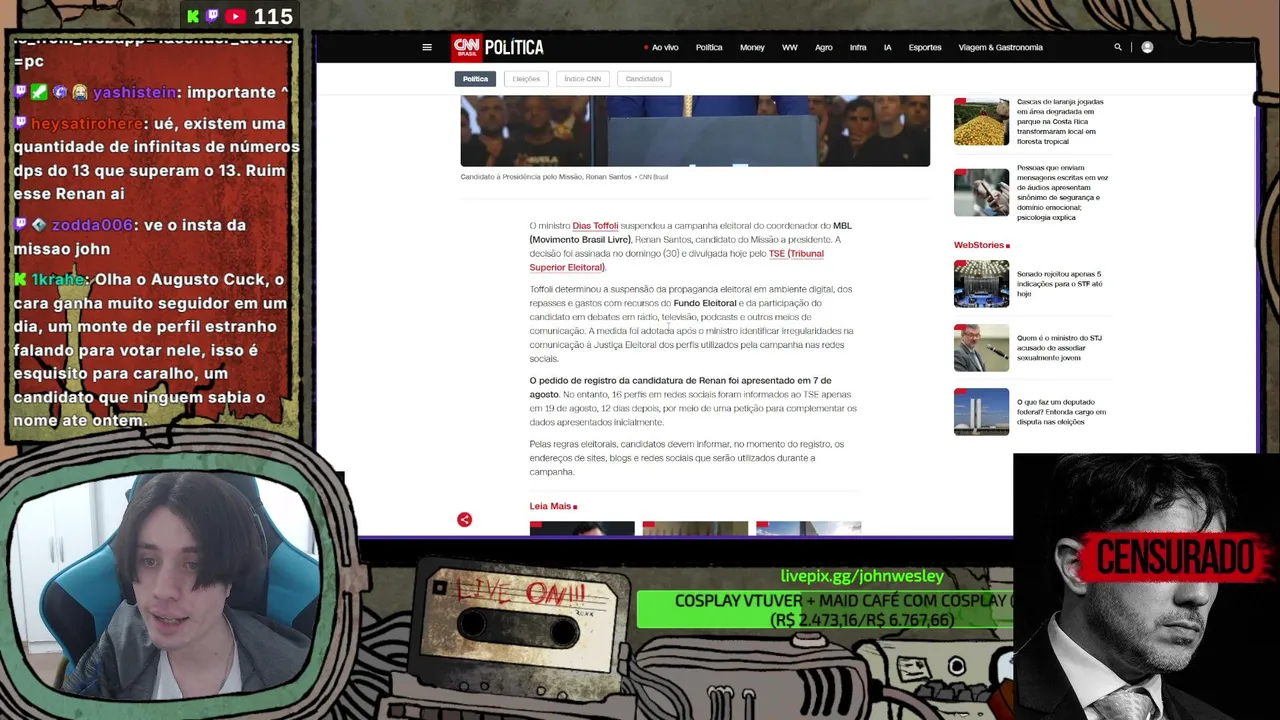Click the paragraph starting 'Pelas regras eleitorais'

pyautogui.click(x=687, y=458)
